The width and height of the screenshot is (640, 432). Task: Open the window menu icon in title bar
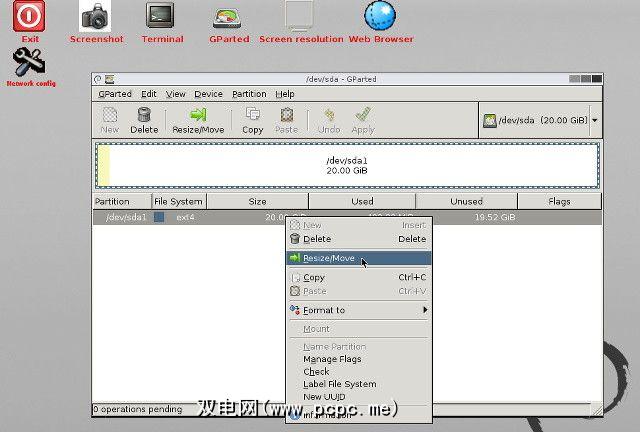click(x=109, y=79)
